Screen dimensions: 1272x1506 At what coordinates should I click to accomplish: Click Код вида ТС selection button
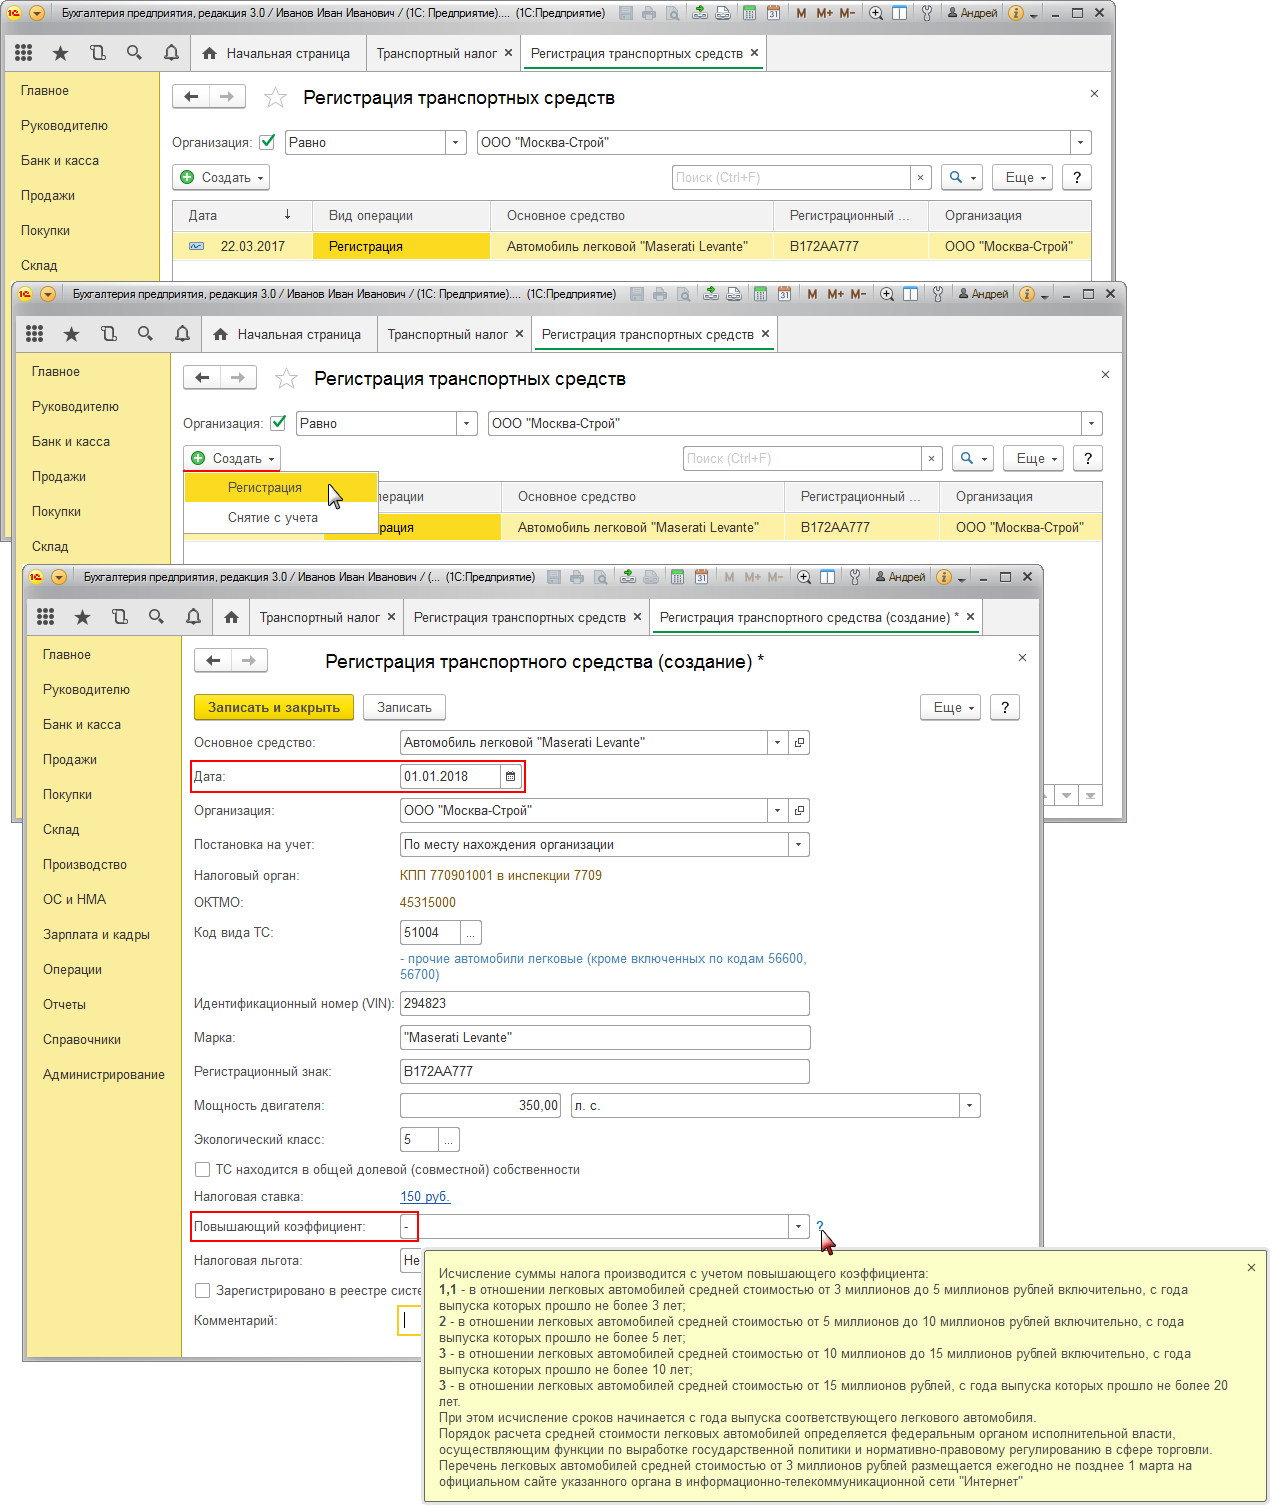pyautogui.click(x=470, y=932)
